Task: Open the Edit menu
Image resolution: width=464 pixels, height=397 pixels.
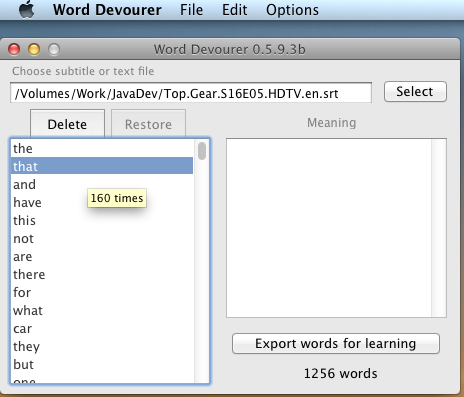Action: point(235,10)
